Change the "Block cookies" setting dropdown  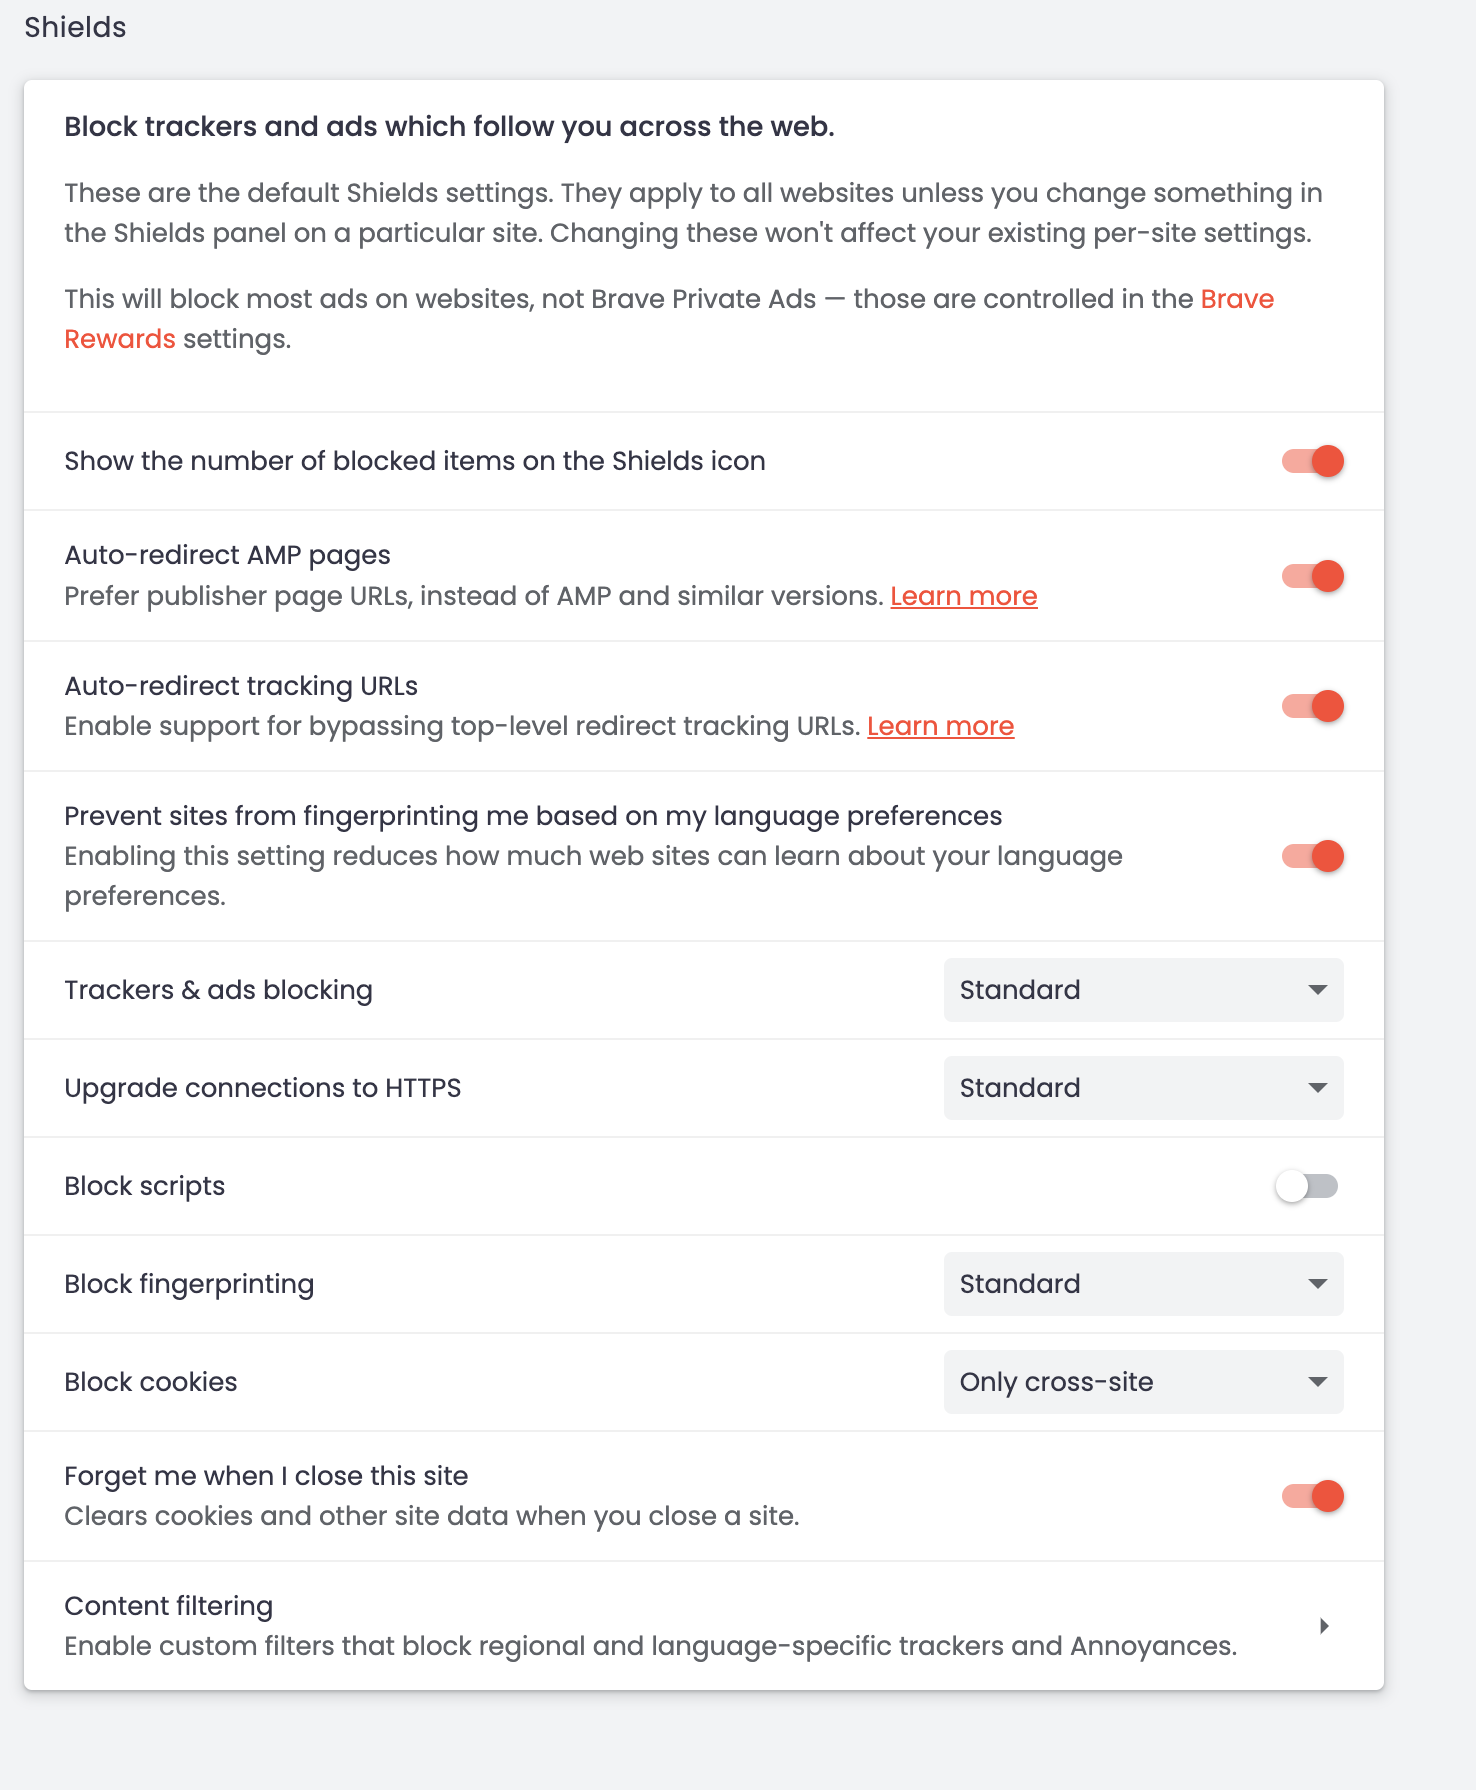click(x=1143, y=1381)
